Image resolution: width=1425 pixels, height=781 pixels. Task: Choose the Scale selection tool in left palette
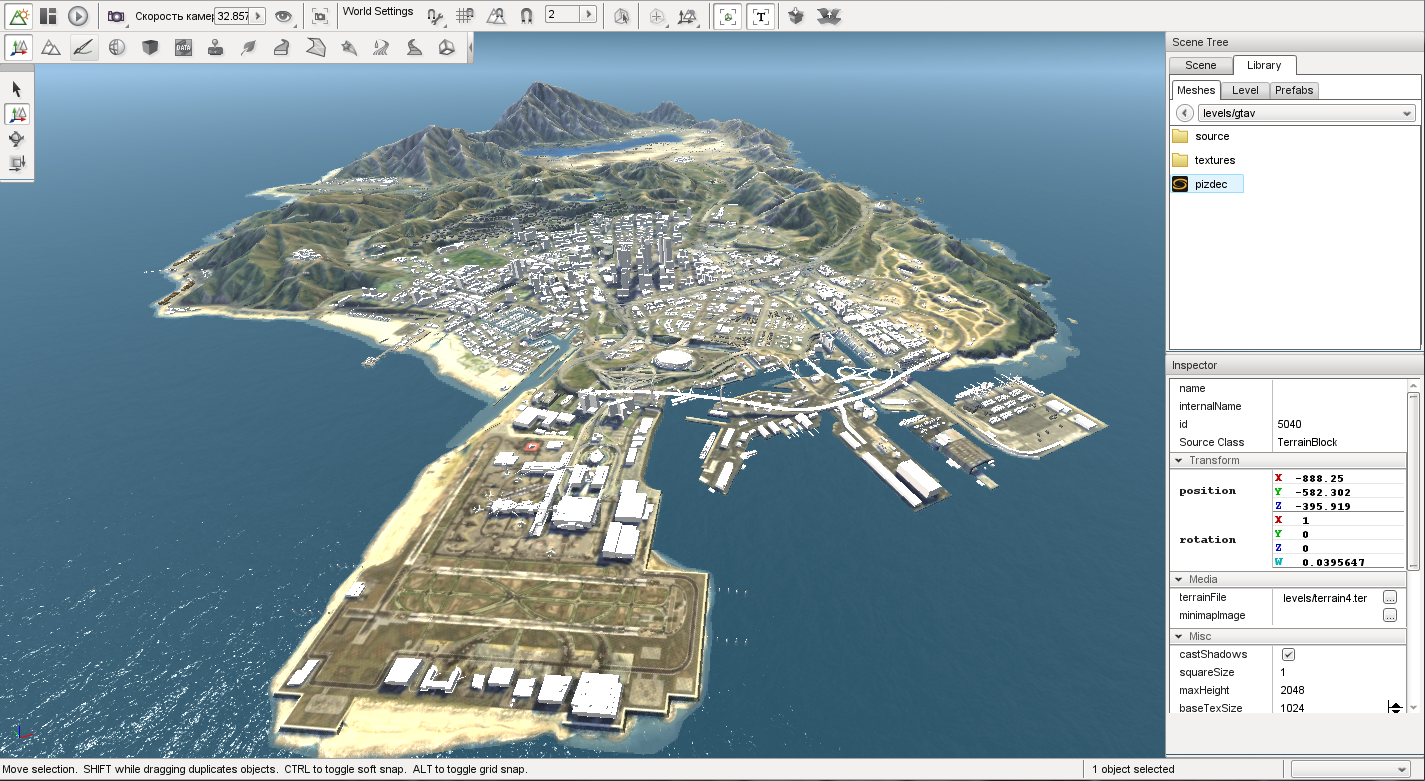[x=17, y=163]
